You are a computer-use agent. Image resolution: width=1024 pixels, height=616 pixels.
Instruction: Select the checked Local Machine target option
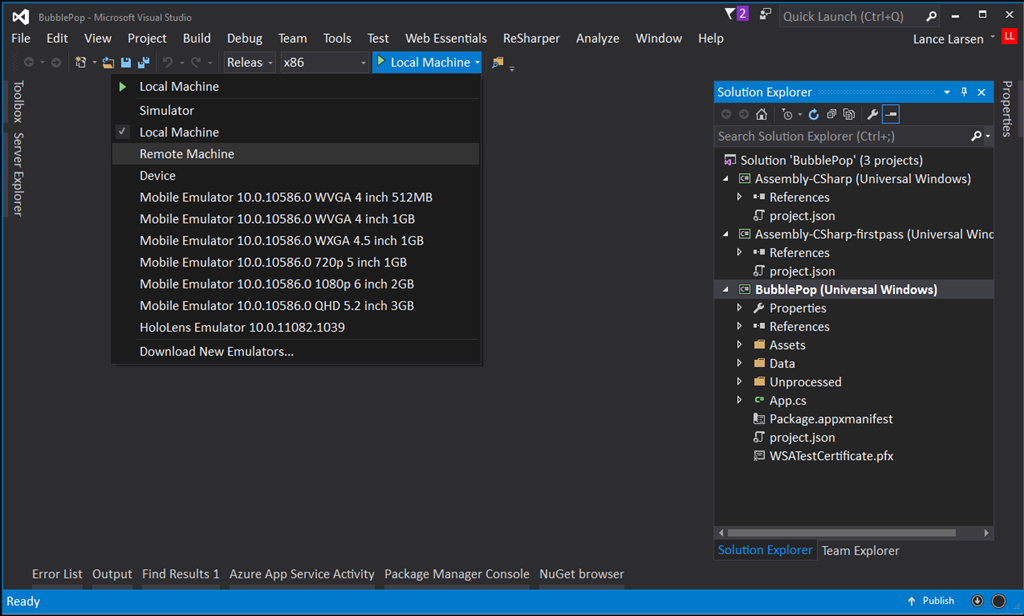pyautogui.click(x=296, y=132)
